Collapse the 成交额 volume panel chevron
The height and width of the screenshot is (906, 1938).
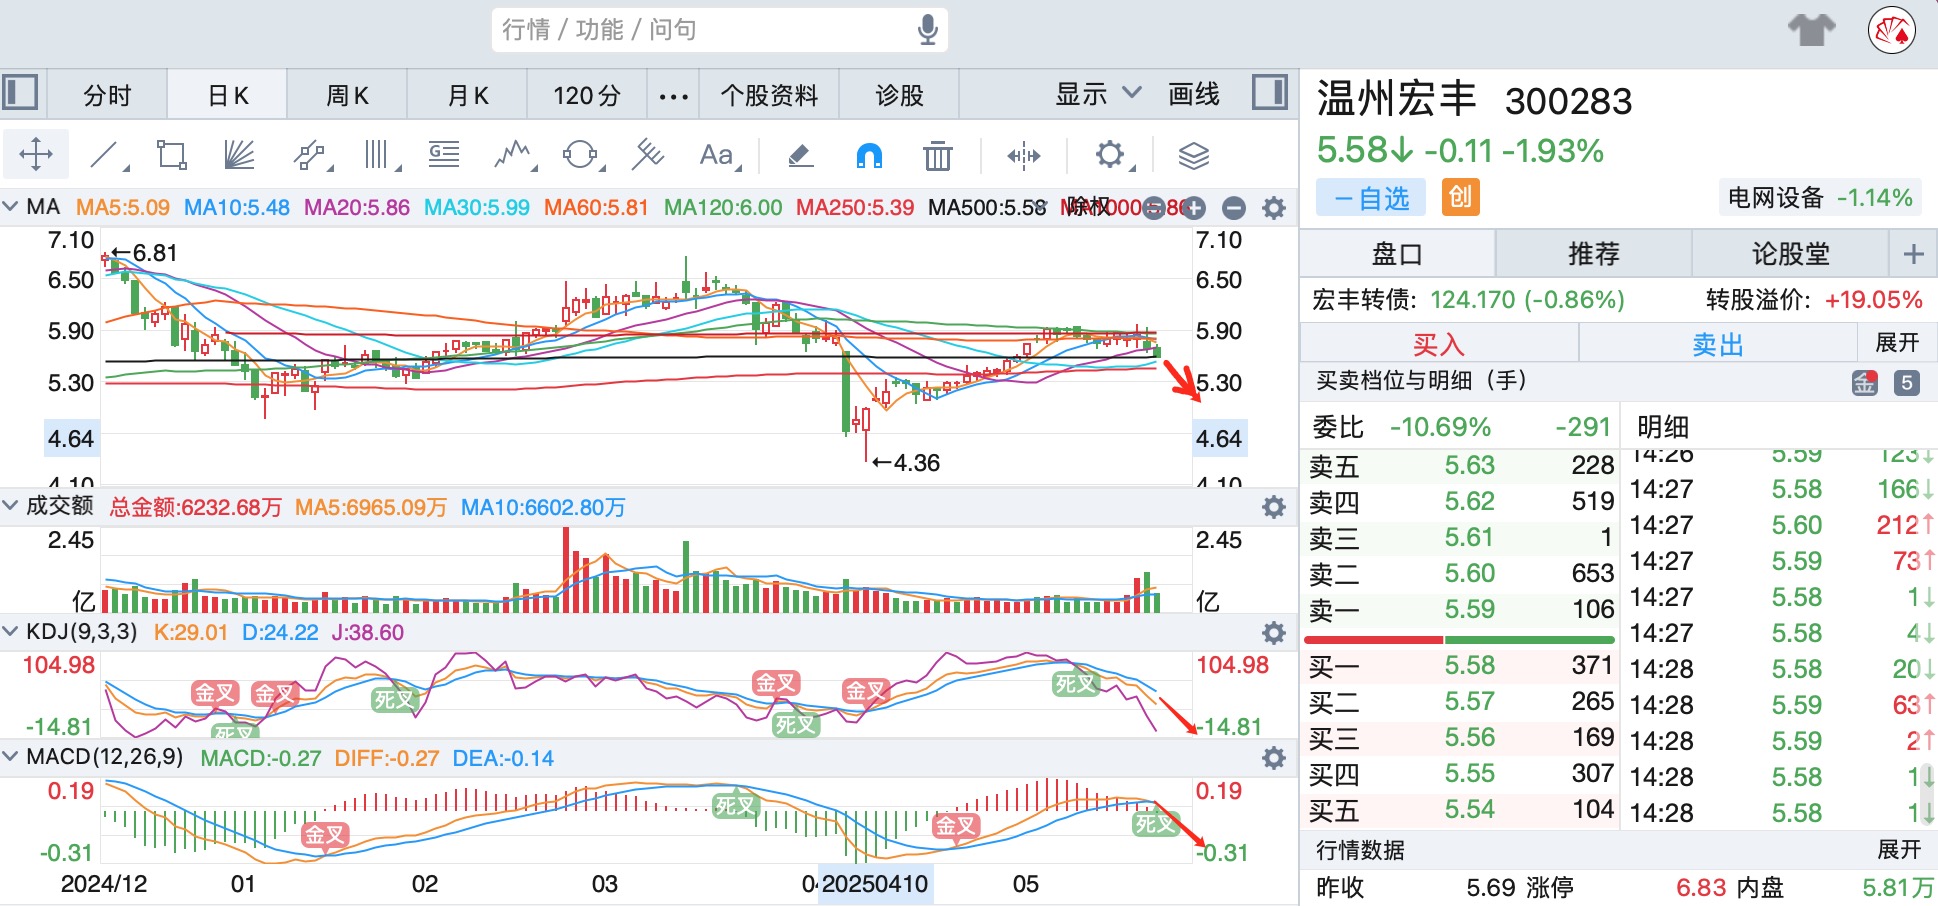click(11, 506)
